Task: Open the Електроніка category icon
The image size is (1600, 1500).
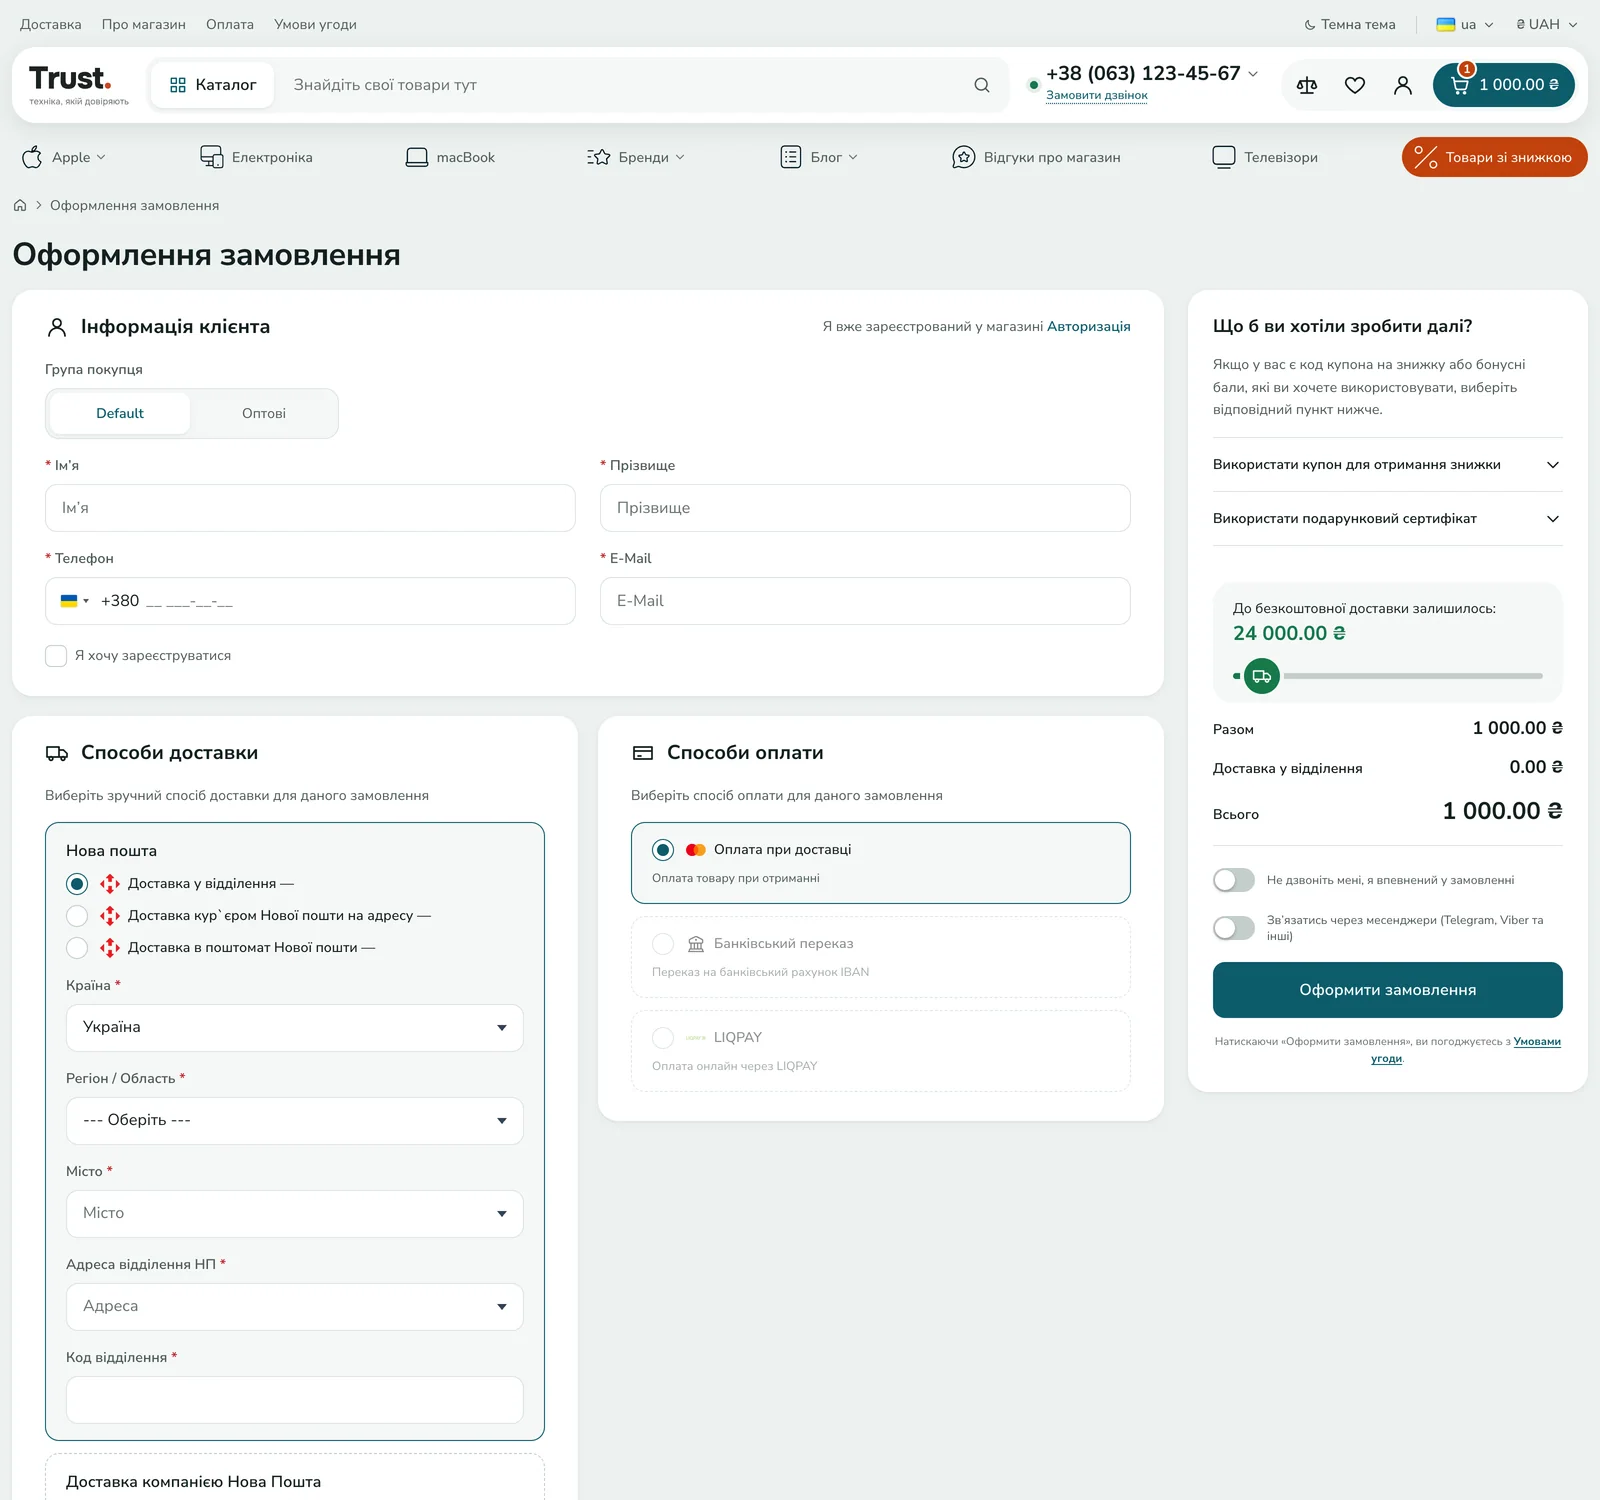Action: click(211, 157)
